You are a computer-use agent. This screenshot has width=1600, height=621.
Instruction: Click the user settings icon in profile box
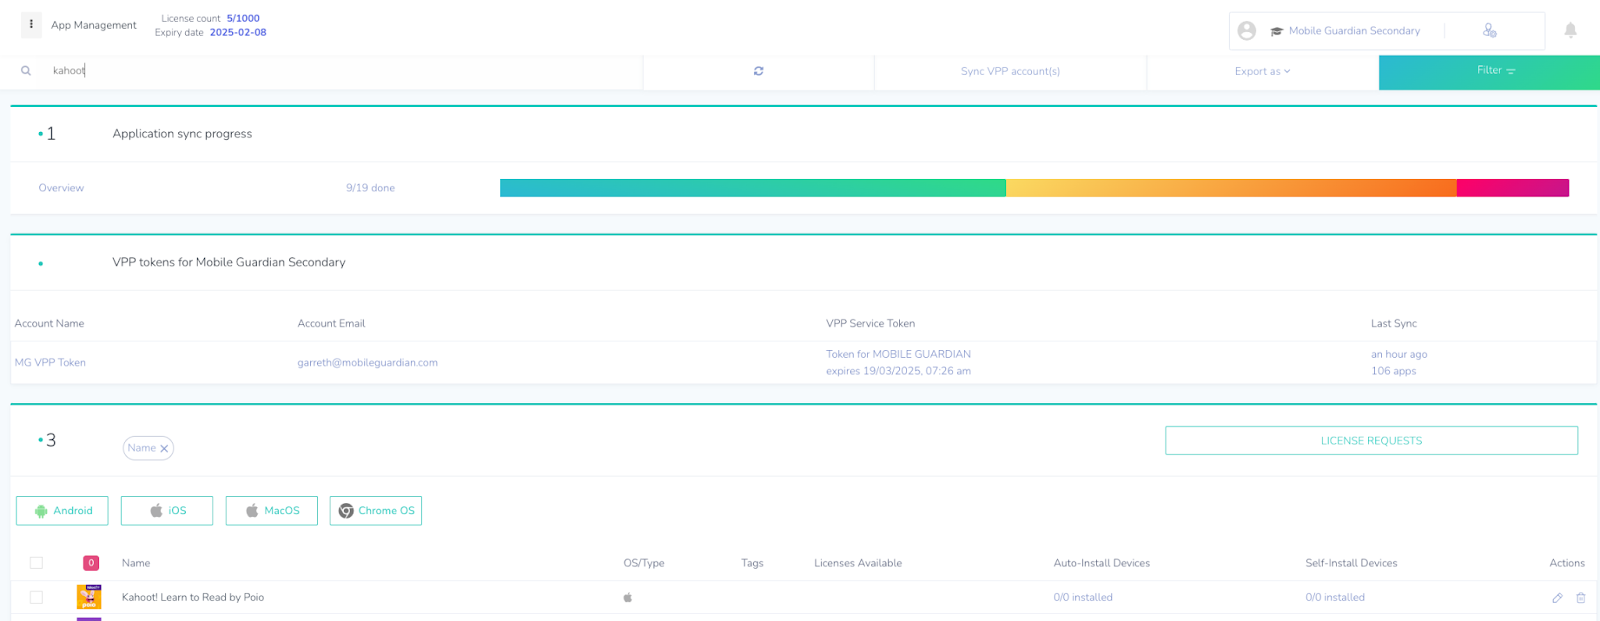point(1489,31)
